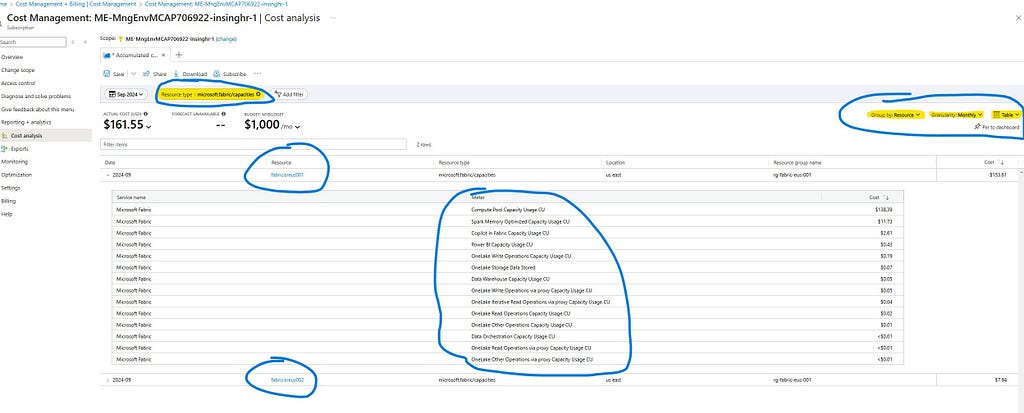The width and height of the screenshot is (1024, 413).
Task: Close the Accumulated costs tab
Action: click(163, 56)
